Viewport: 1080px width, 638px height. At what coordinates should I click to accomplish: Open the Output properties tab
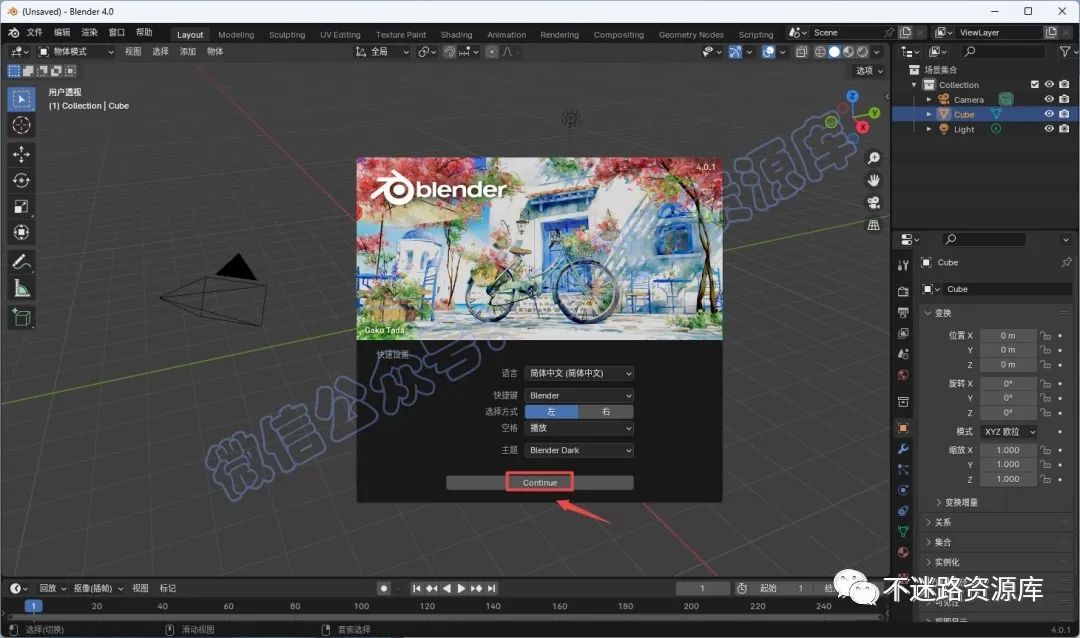tap(903, 312)
